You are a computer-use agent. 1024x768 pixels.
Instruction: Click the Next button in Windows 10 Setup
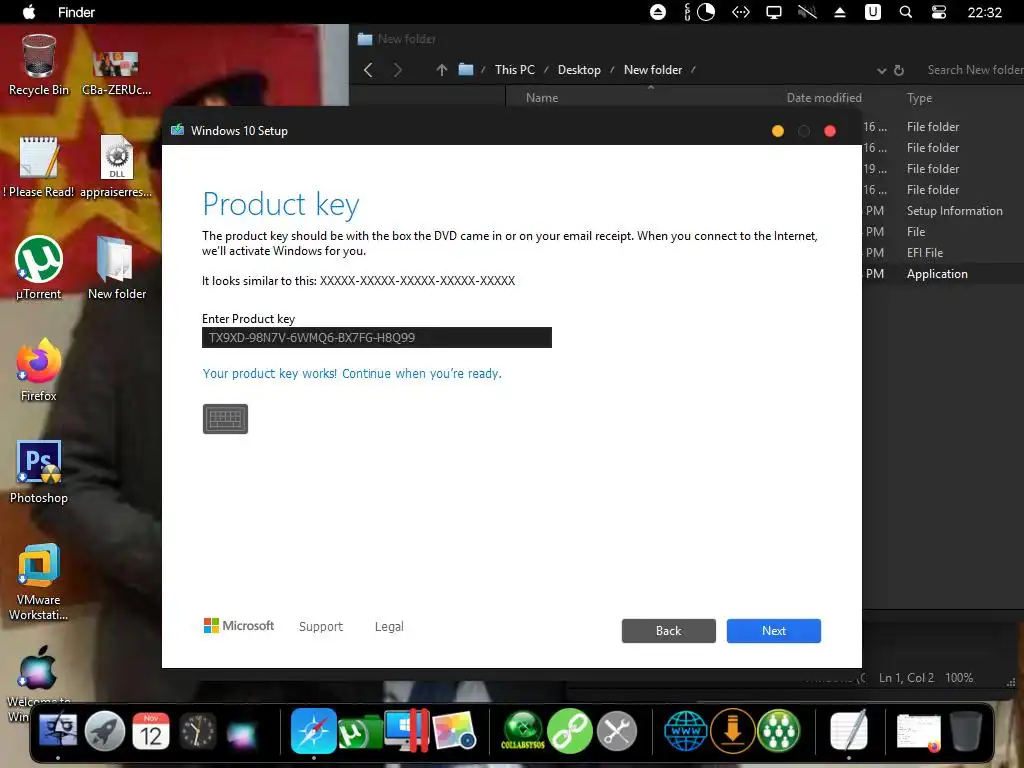coord(773,631)
